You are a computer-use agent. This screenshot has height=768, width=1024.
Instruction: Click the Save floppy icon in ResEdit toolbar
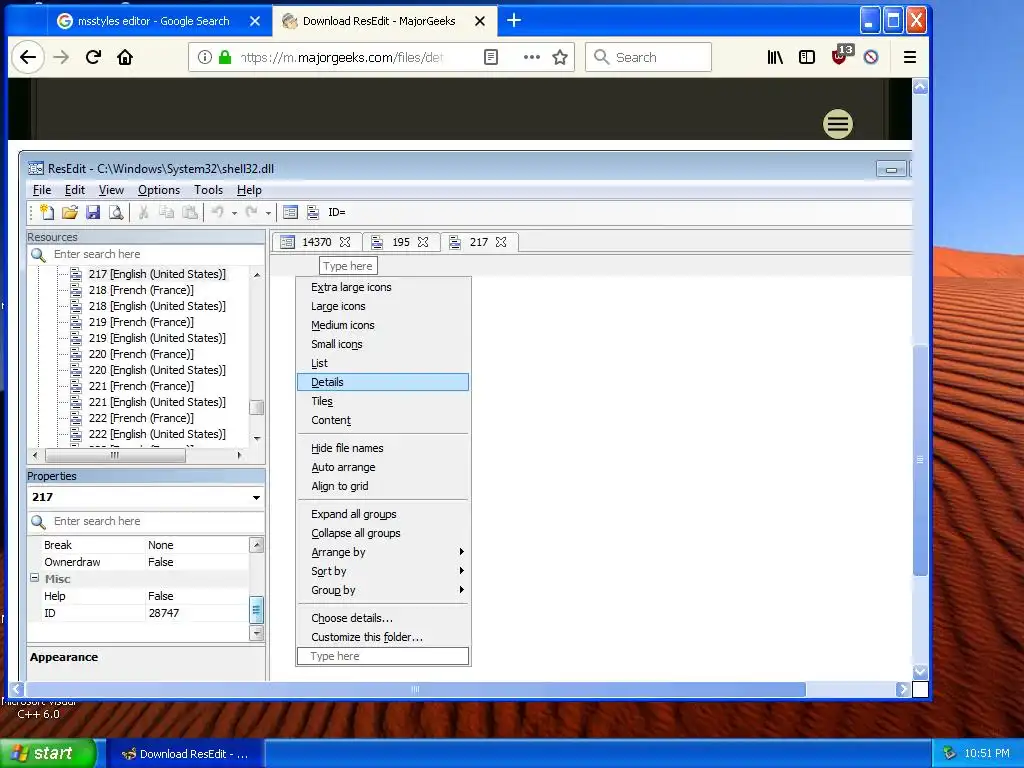[93, 212]
